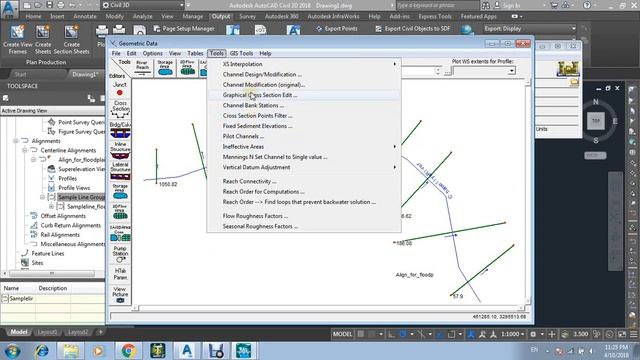
Task: Switch to the Analyze ribbon tab
Action: coord(142,16)
